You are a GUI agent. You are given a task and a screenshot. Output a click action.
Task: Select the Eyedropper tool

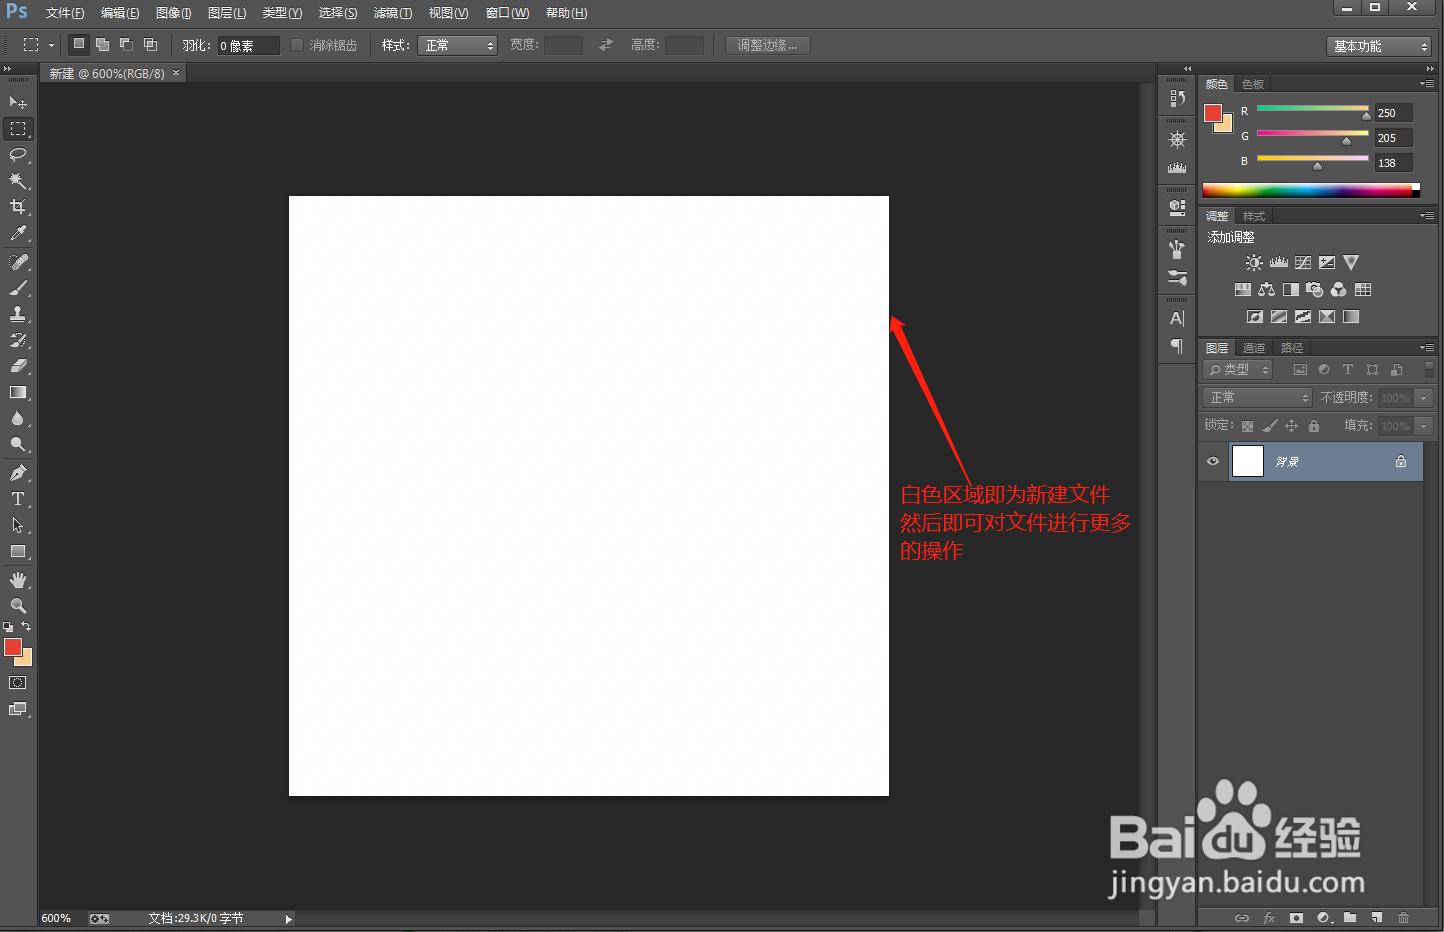point(18,233)
